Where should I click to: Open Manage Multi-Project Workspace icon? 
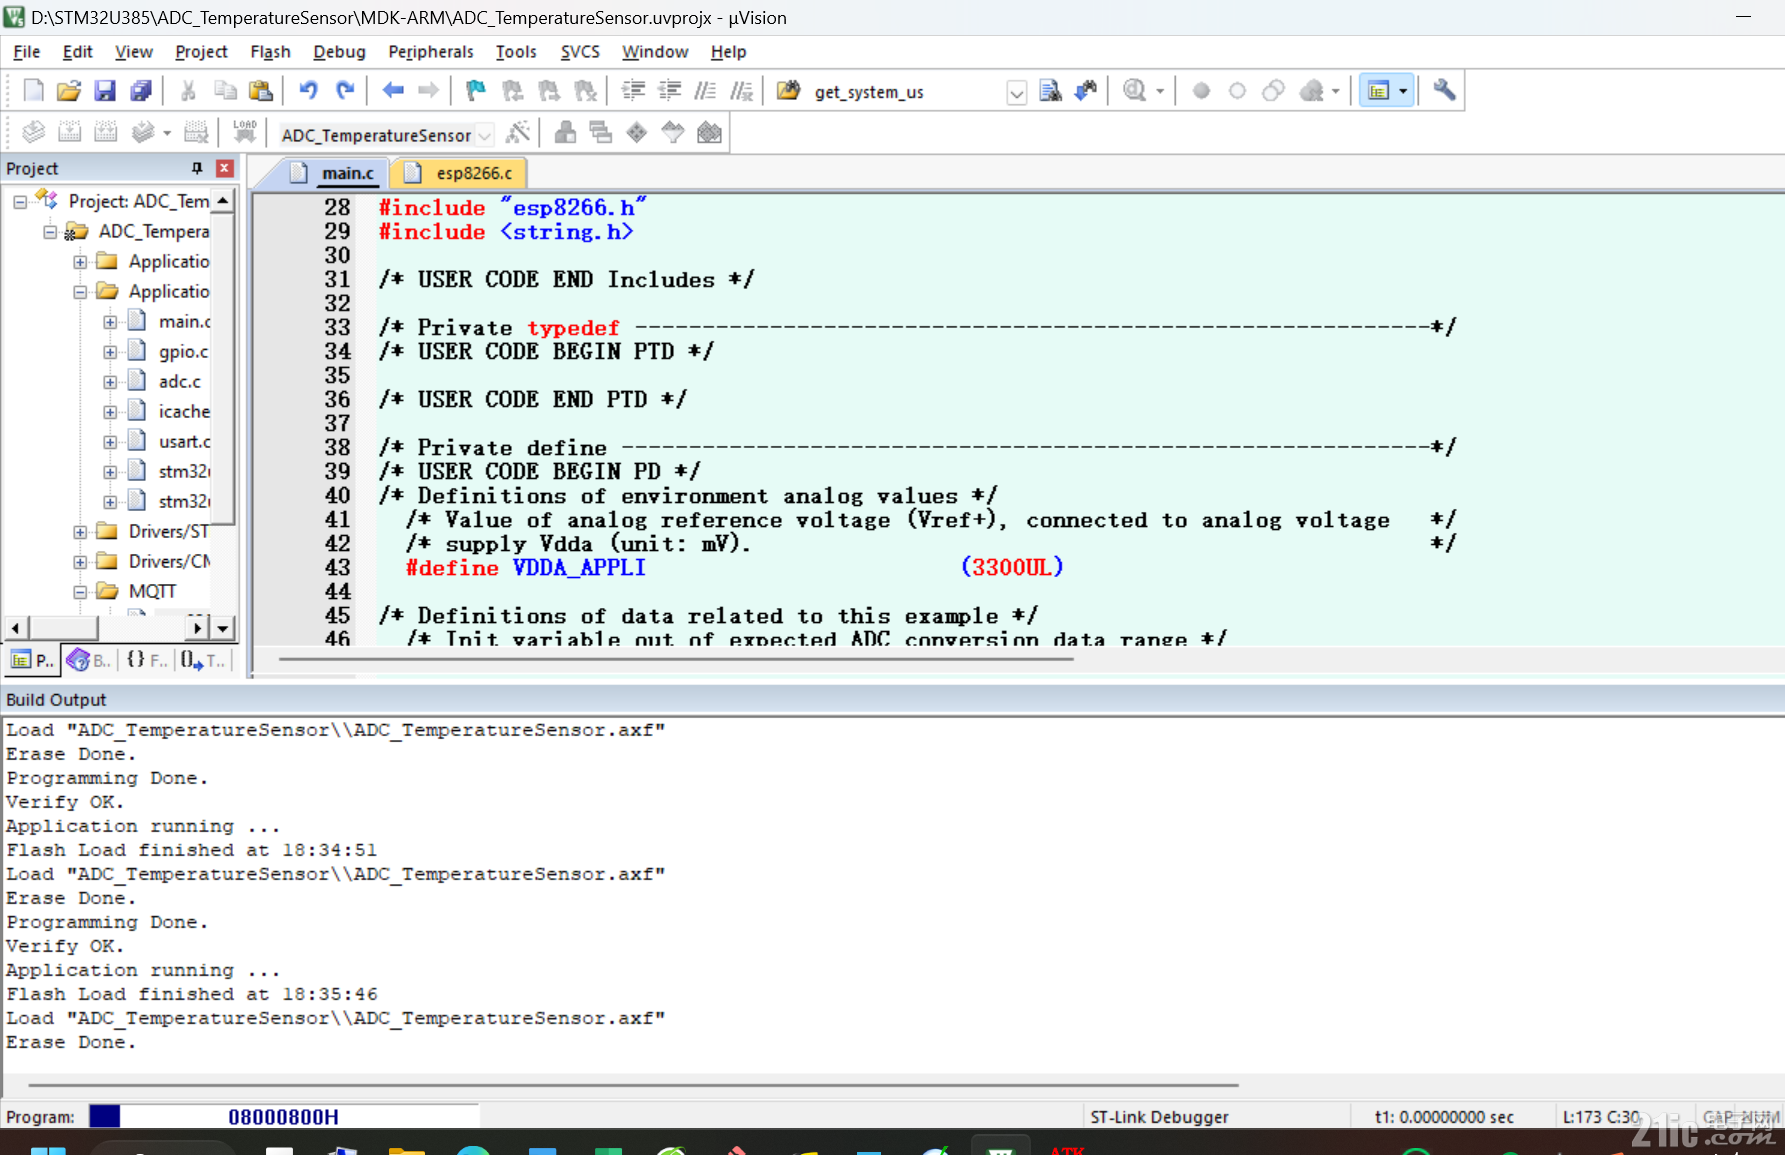point(601,132)
